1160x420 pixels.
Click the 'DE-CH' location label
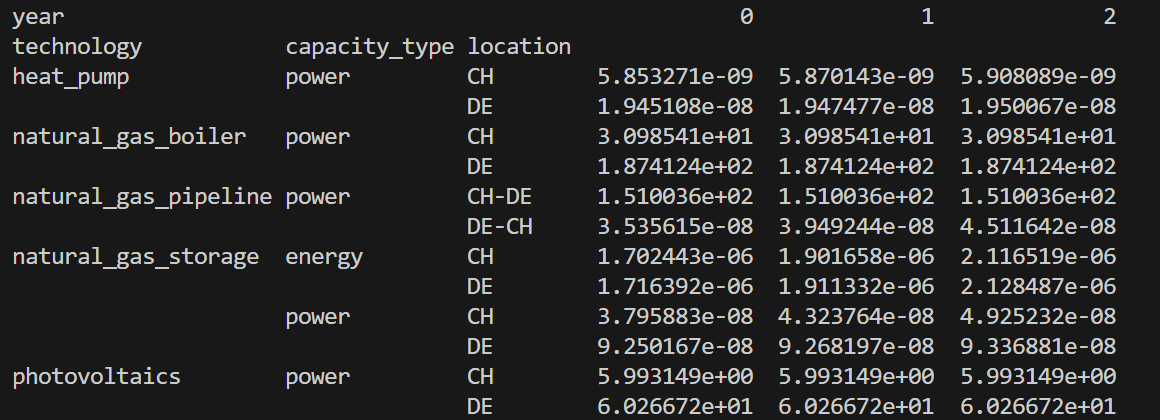coord(499,226)
